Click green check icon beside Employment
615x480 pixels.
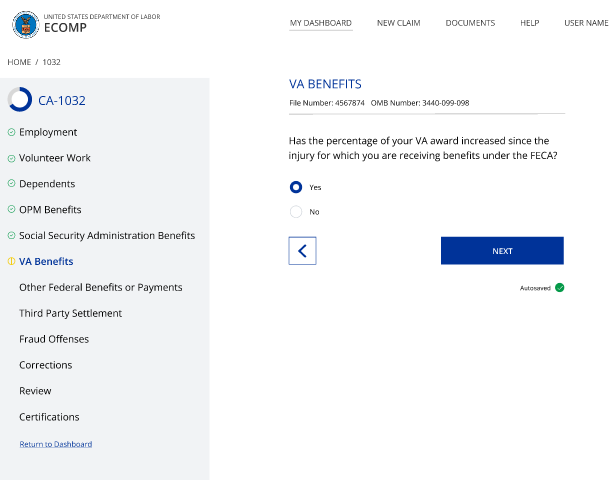click(11, 132)
